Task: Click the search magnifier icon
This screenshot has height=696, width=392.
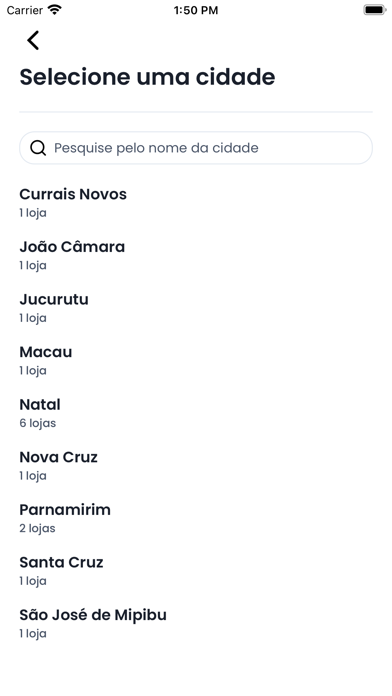Action: [38, 148]
